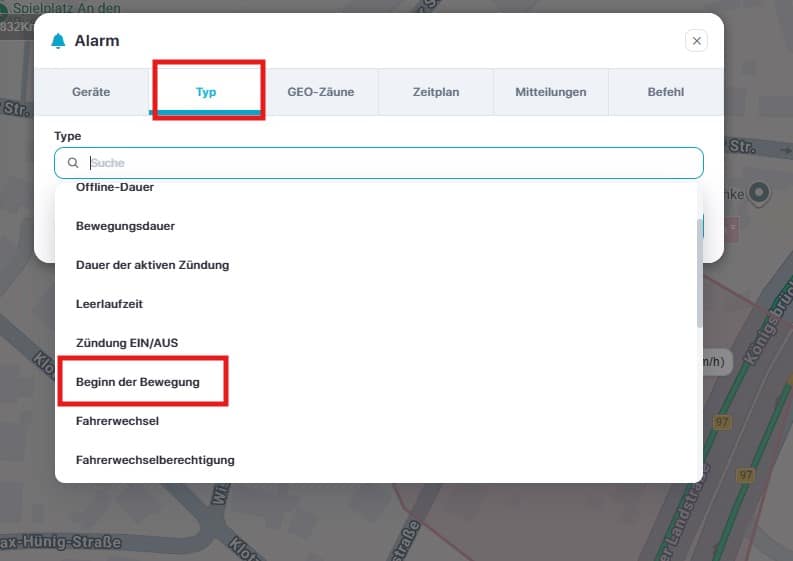Screen dimensions: 793x561
Task: Pick Beginn der Bewegung from list
Action: coord(137,382)
